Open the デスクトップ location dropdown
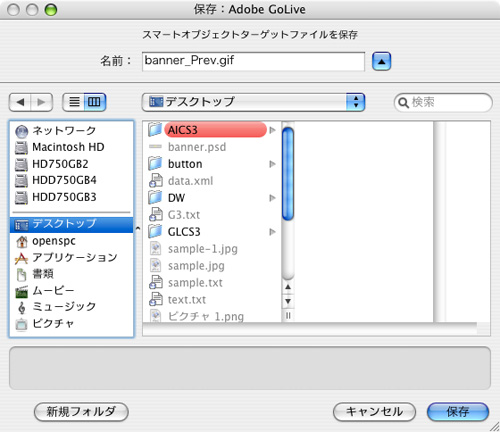Screen dimensions: 500x432 [253, 102]
